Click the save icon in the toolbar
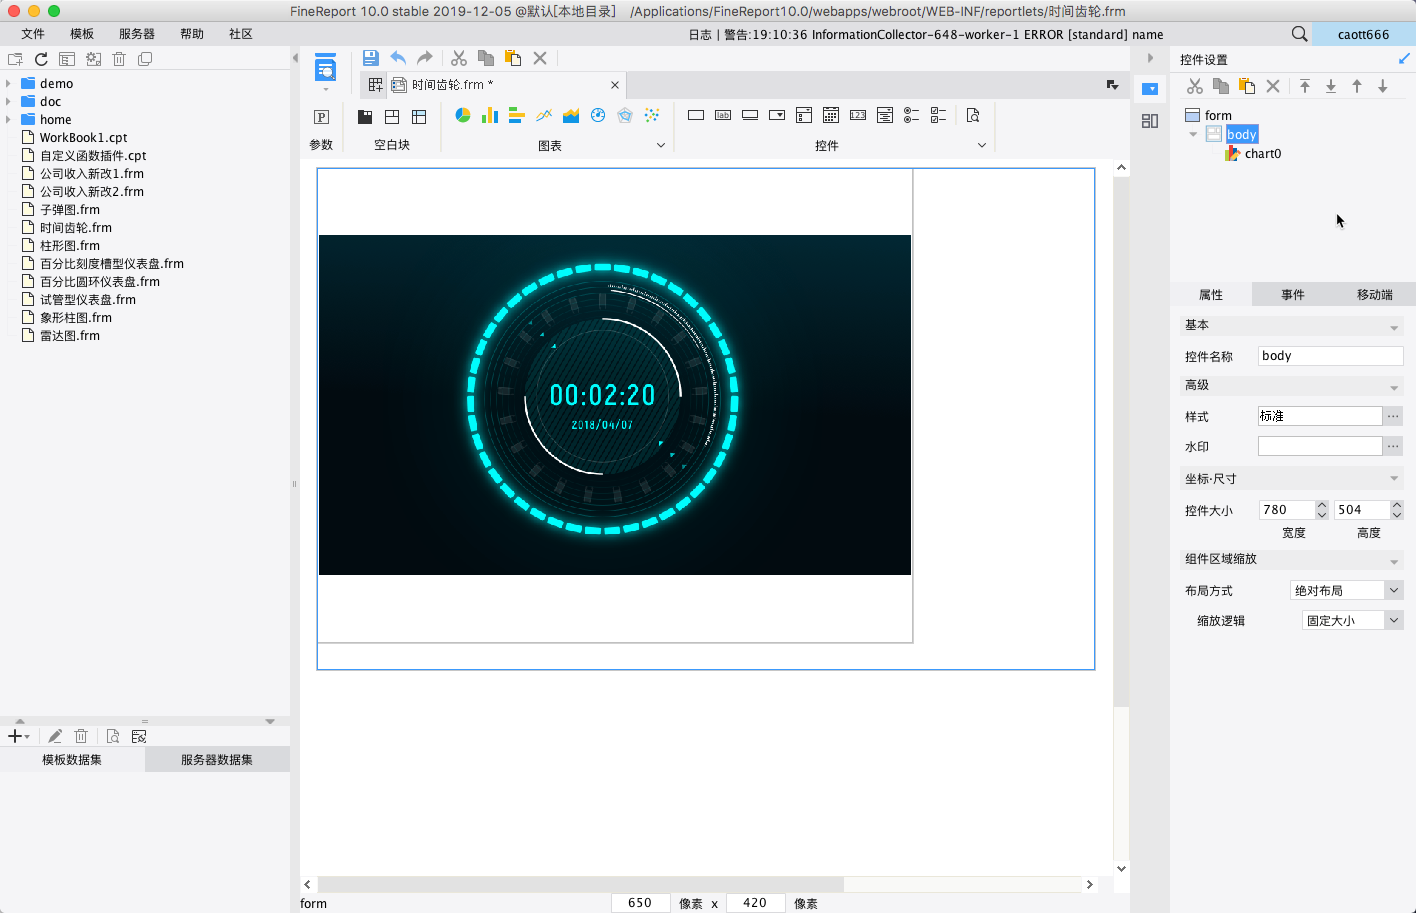 click(370, 58)
